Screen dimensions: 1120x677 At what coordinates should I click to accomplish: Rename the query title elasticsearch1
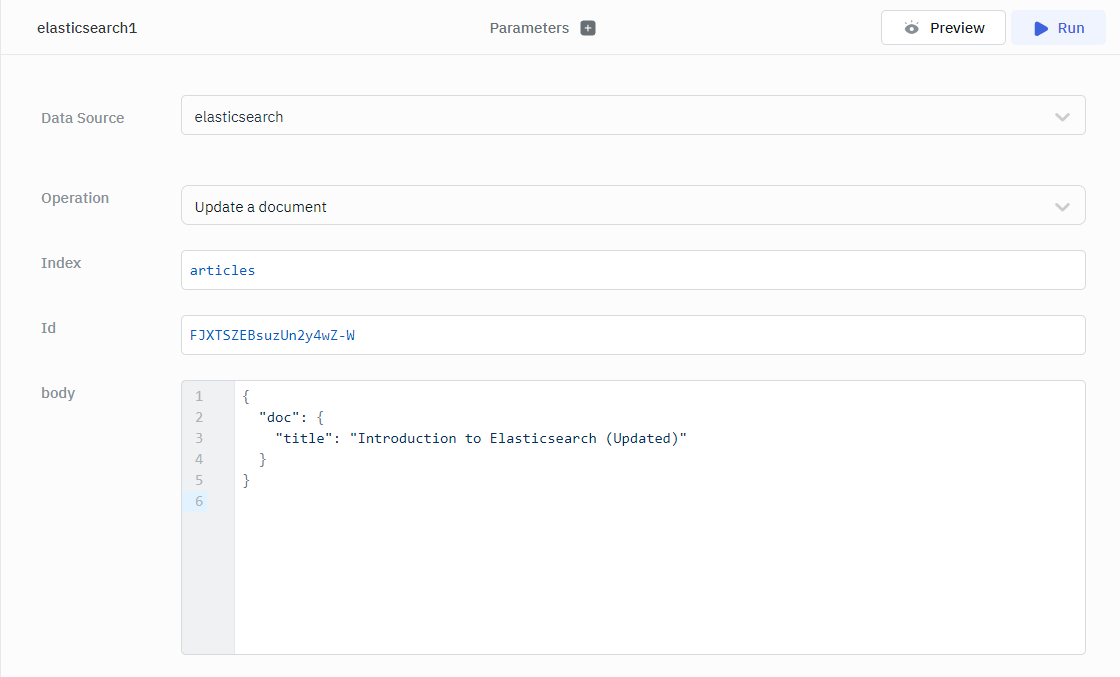pyautogui.click(x=87, y=28)
